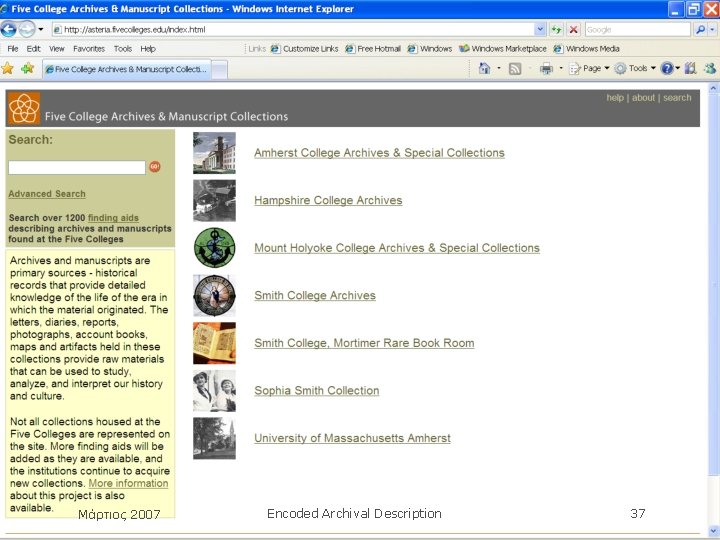Screen dimensions: 720x540
Task: Click the finding aids link
Action: point(113,218)
